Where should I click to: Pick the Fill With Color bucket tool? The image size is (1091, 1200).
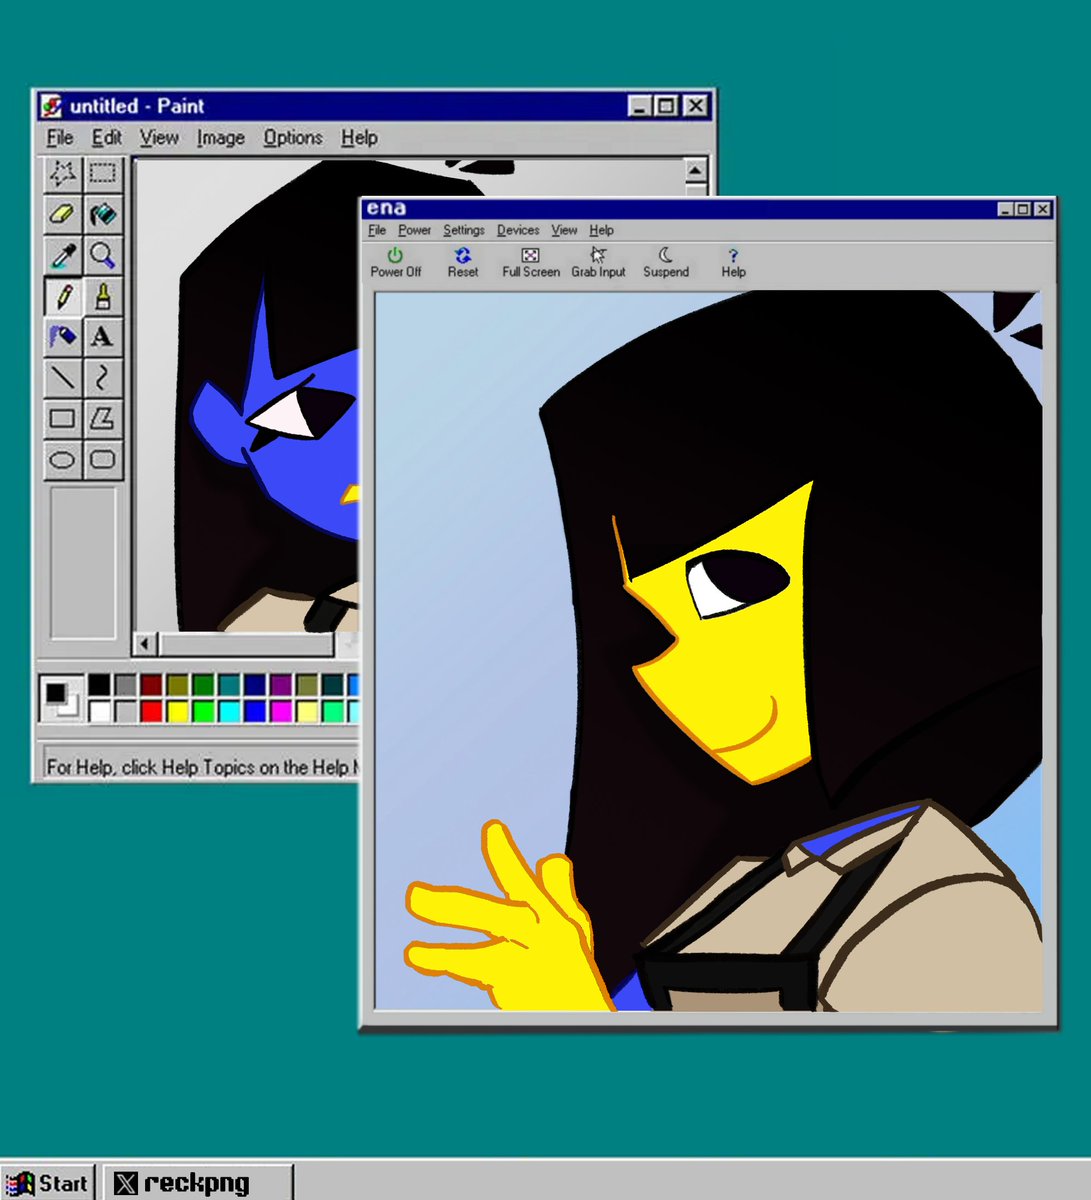point(102,214)
